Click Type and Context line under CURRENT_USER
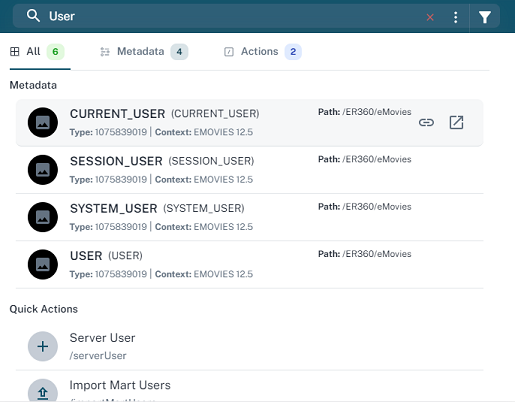Viewport: 515px width, 405px height. tap(161, 132)
